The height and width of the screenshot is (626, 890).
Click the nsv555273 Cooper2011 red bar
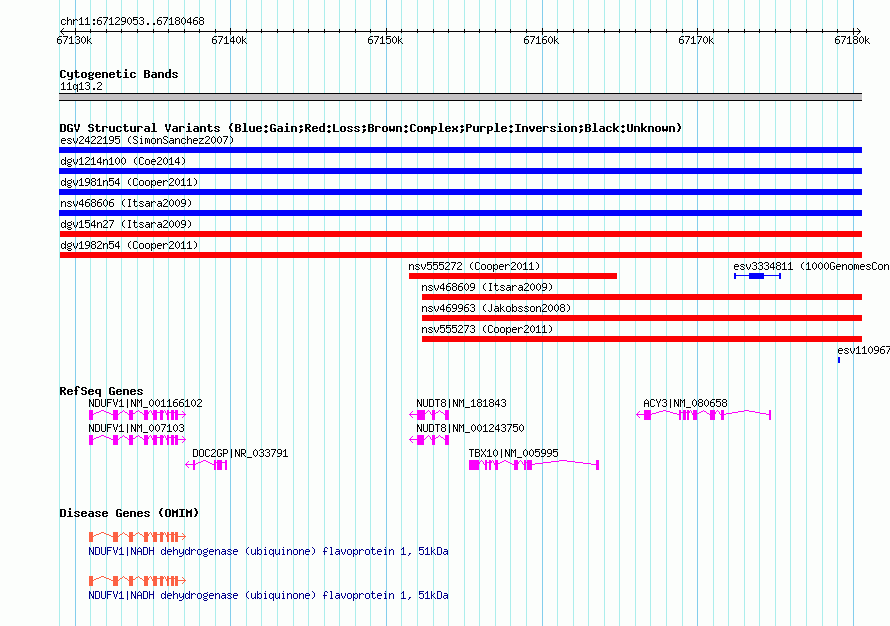click(x=642, y=339)
